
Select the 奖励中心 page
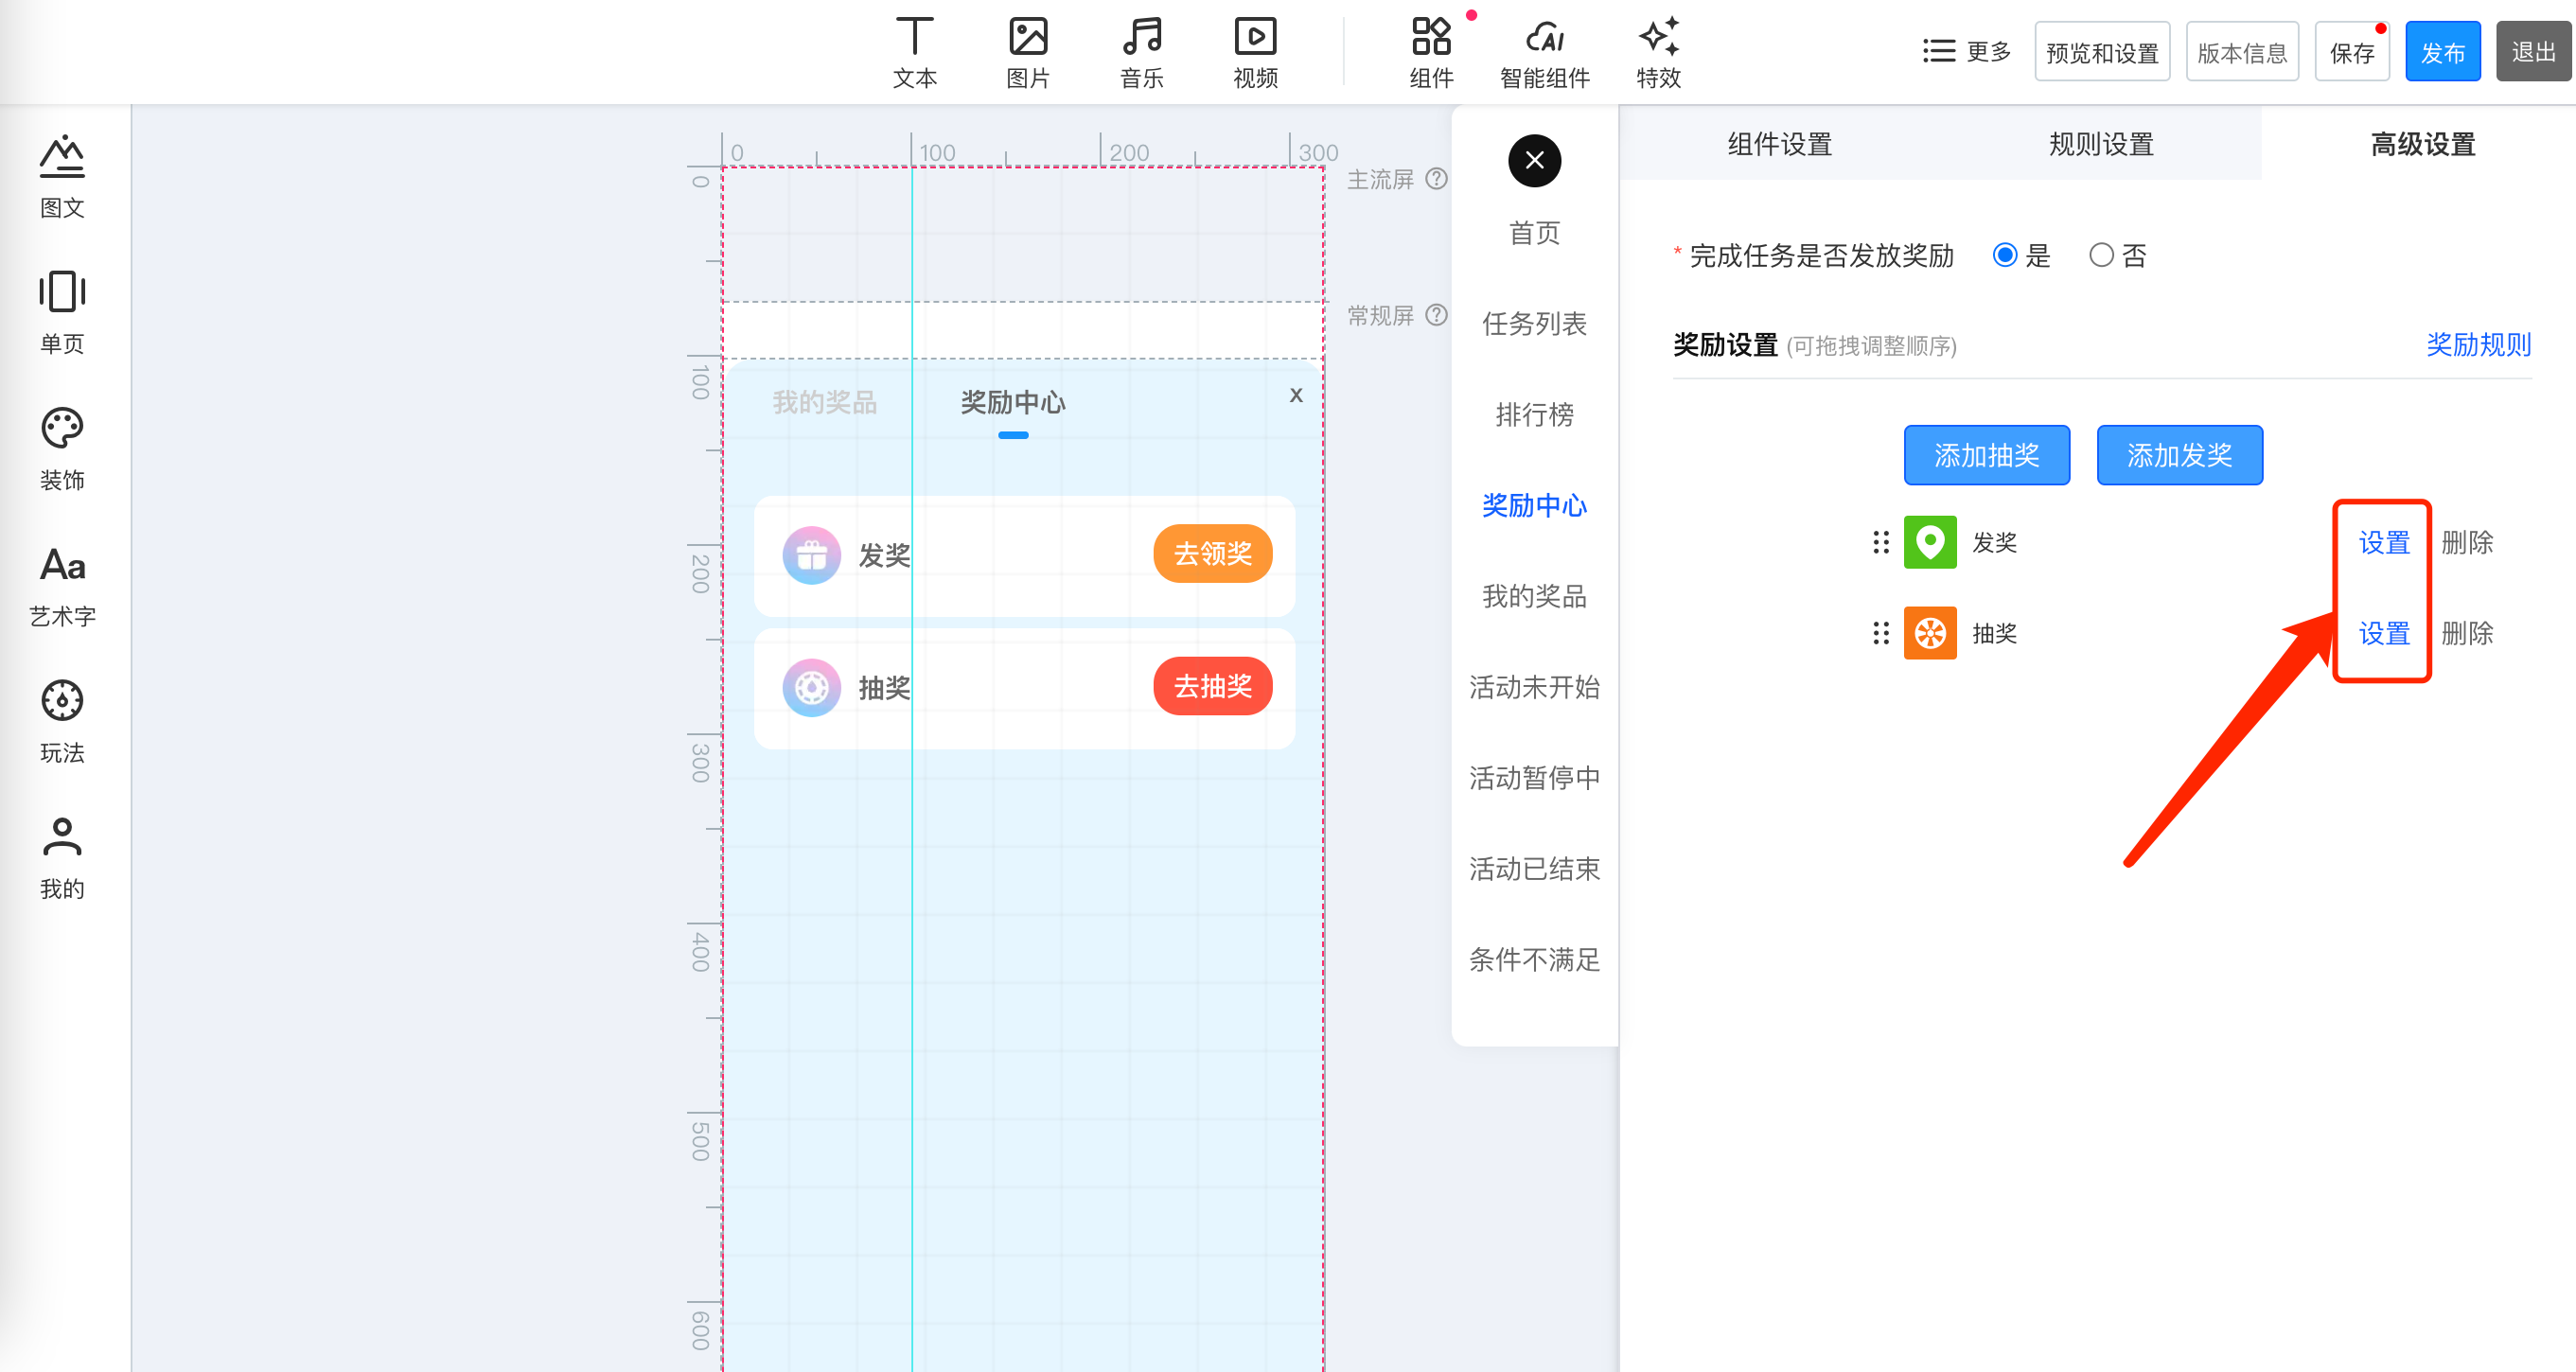[x=1534, y=505]
